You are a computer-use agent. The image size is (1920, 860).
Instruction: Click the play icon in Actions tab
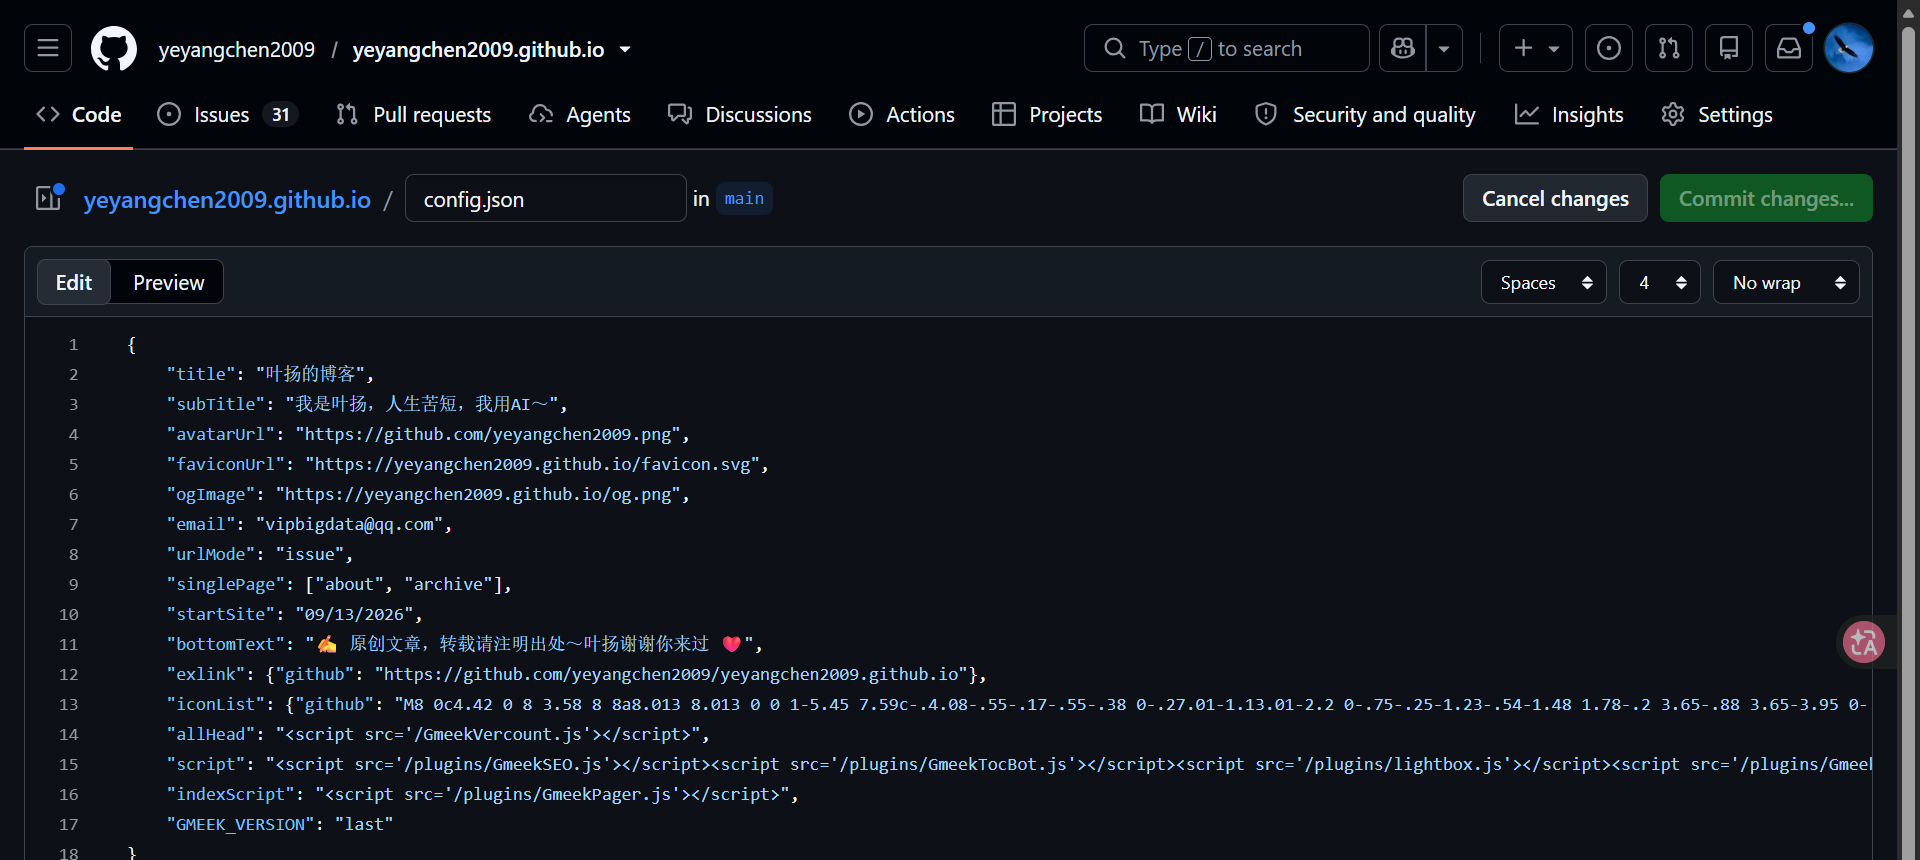tap(861, 114)
